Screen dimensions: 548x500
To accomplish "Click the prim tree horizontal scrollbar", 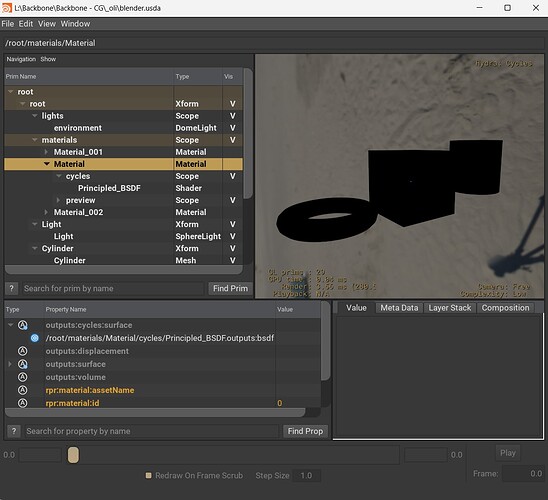I will point(124,270).
